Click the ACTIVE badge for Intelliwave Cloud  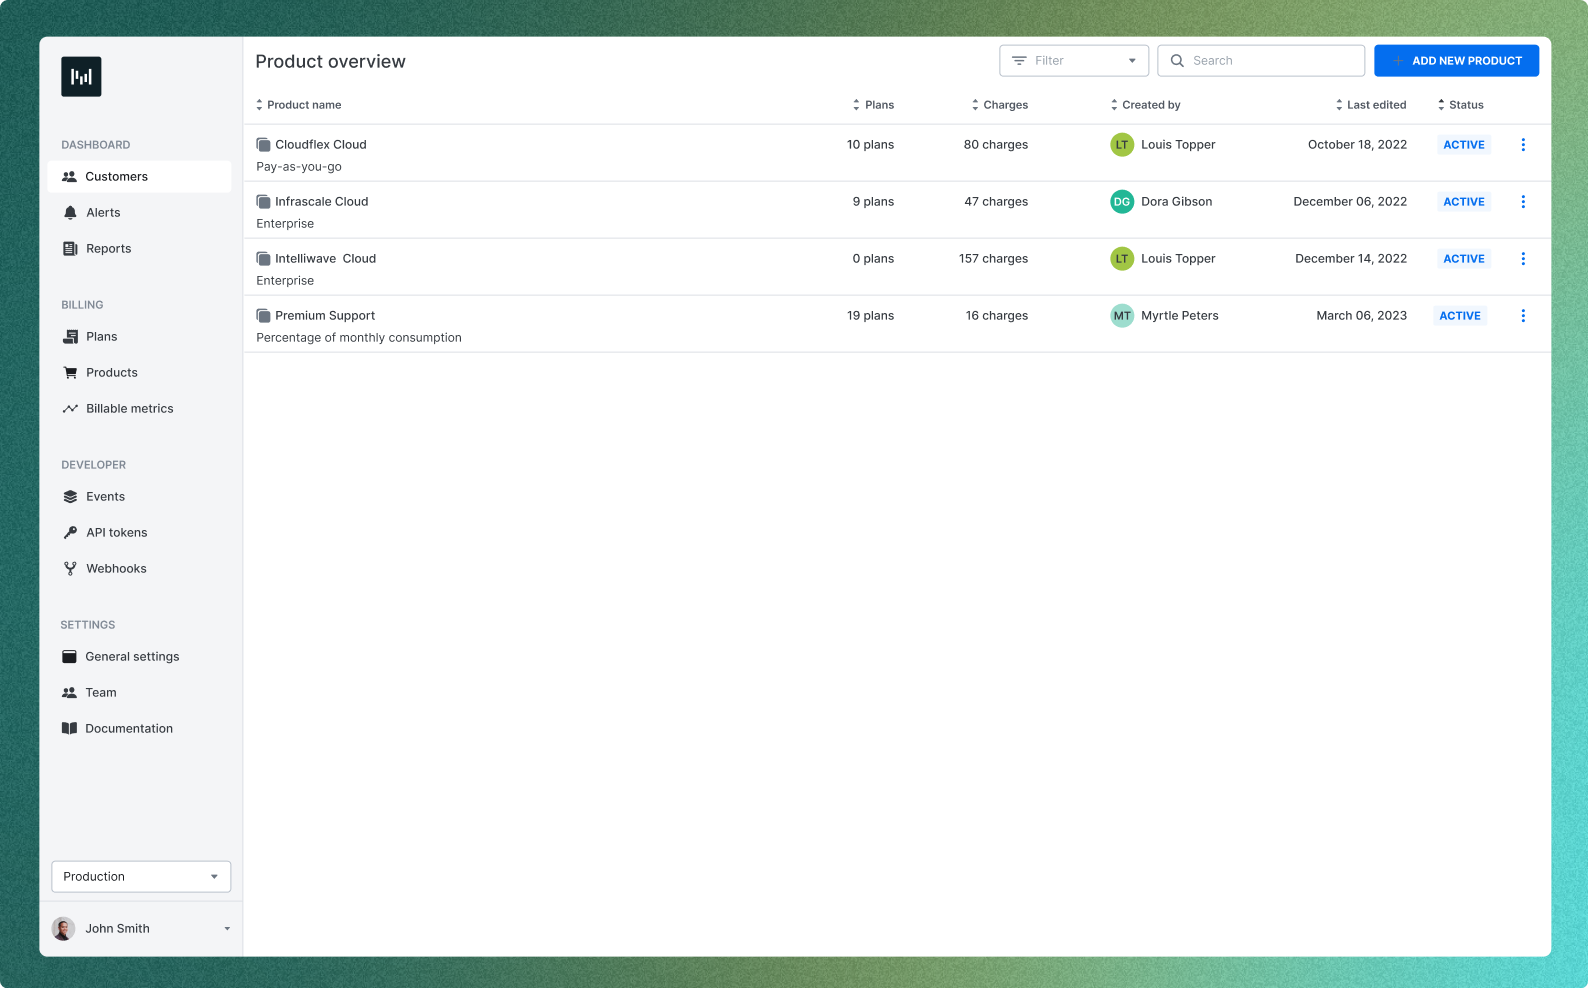coord(1464,259)
